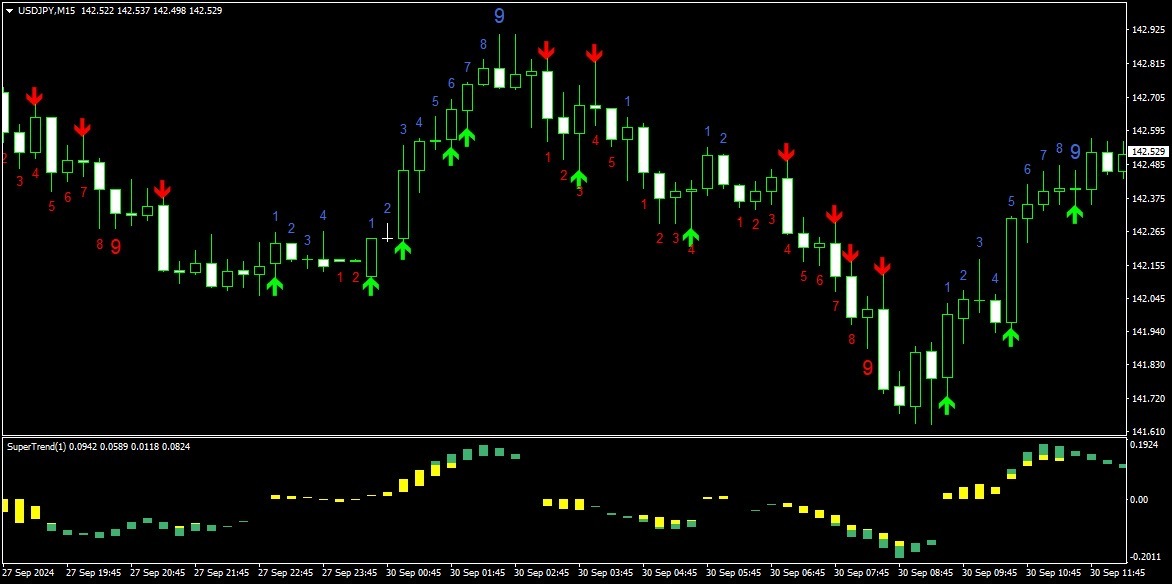Click the lowest green up arrow on the chart

(x=946, y=405)
